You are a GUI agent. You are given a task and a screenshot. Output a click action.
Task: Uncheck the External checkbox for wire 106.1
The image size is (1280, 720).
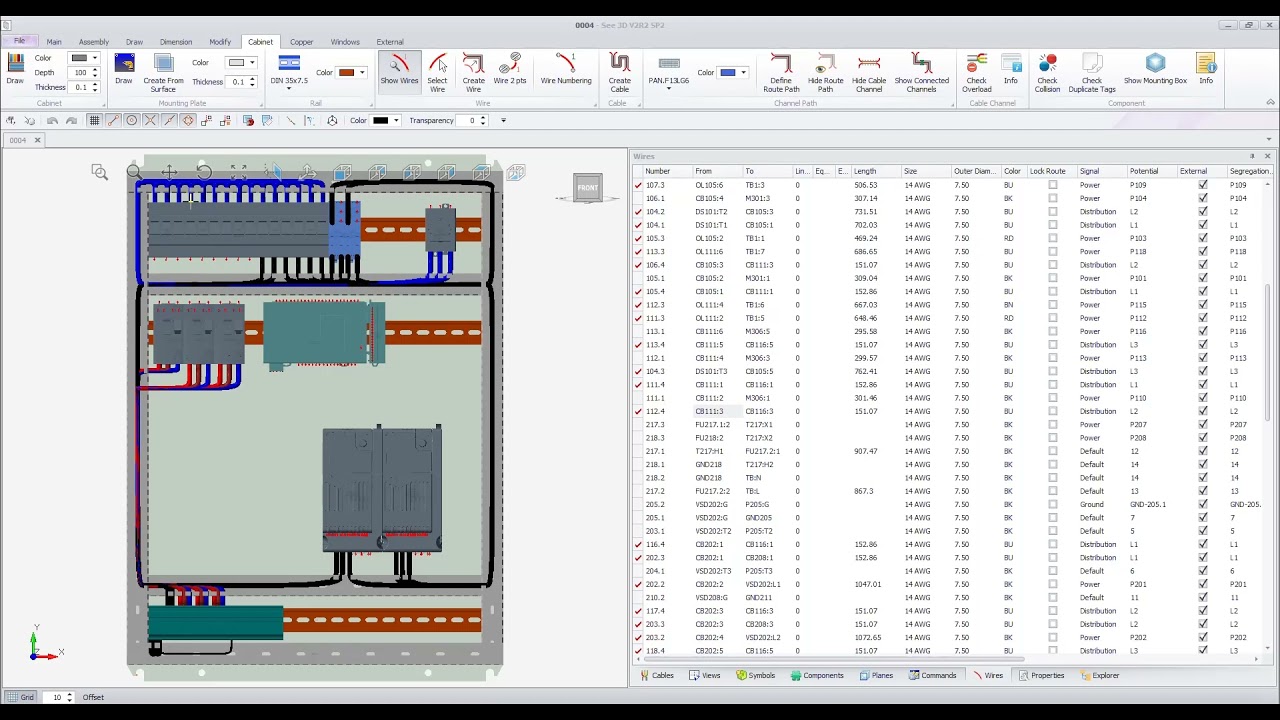tap(1203, 198)
